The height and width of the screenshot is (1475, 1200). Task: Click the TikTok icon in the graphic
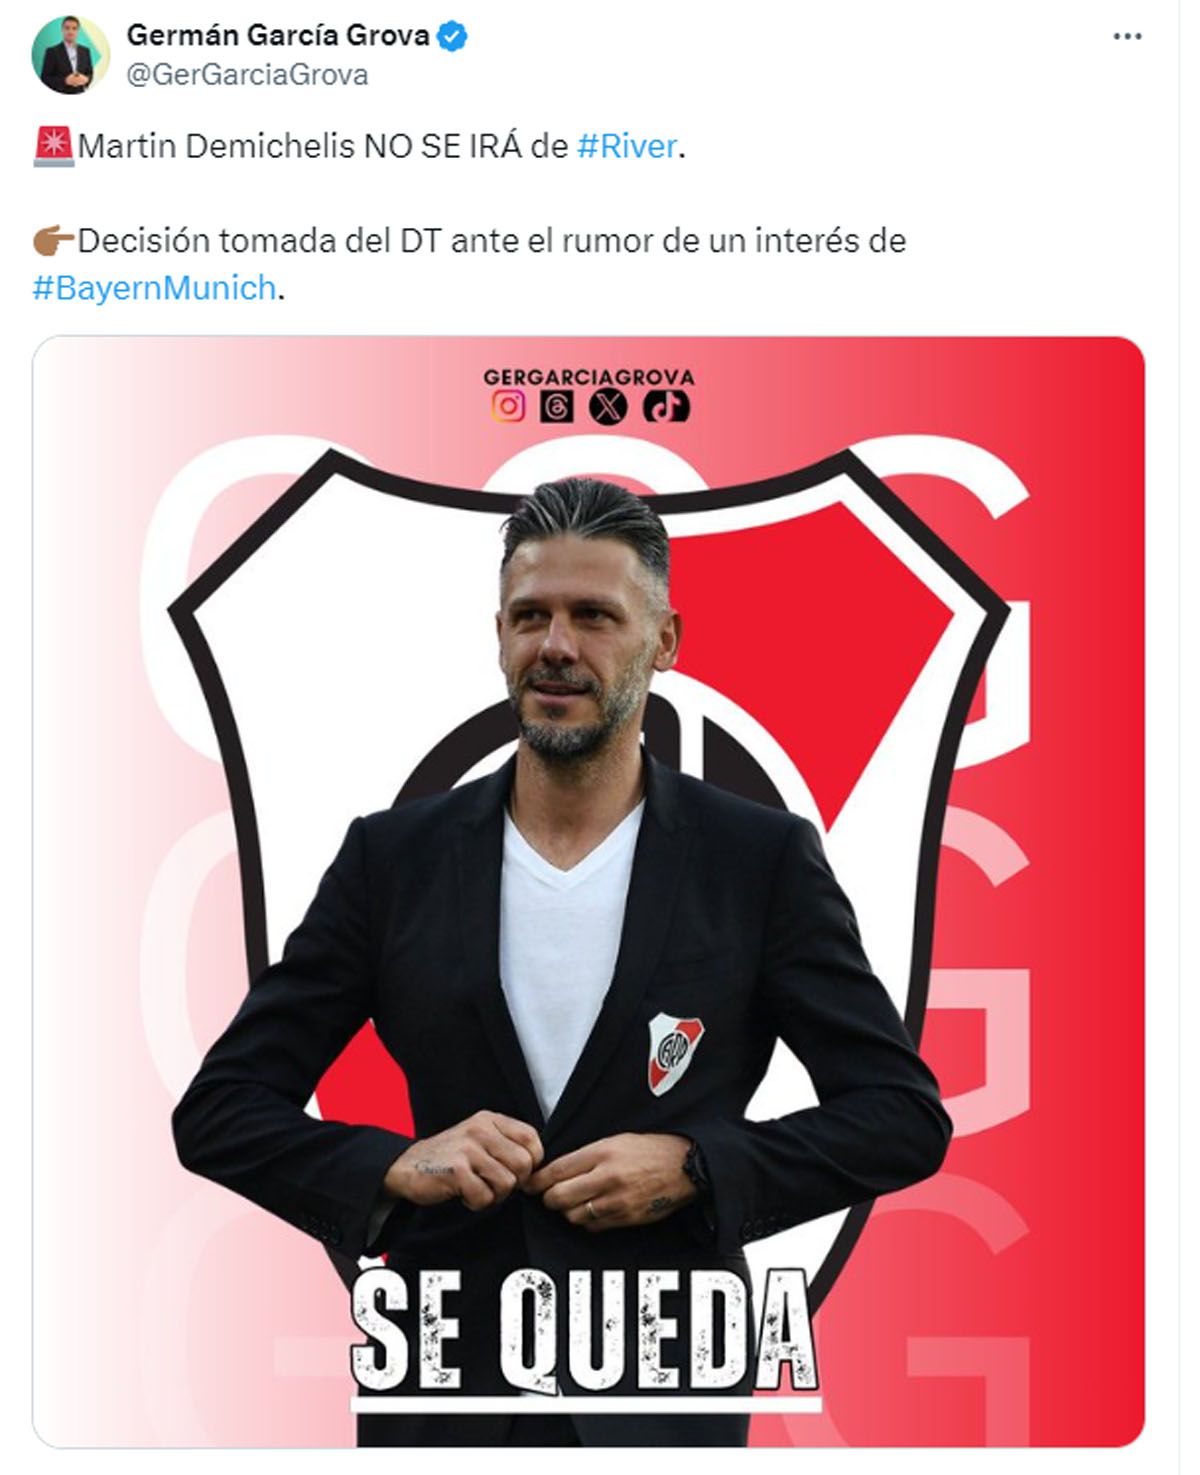[x=666, y=406]
